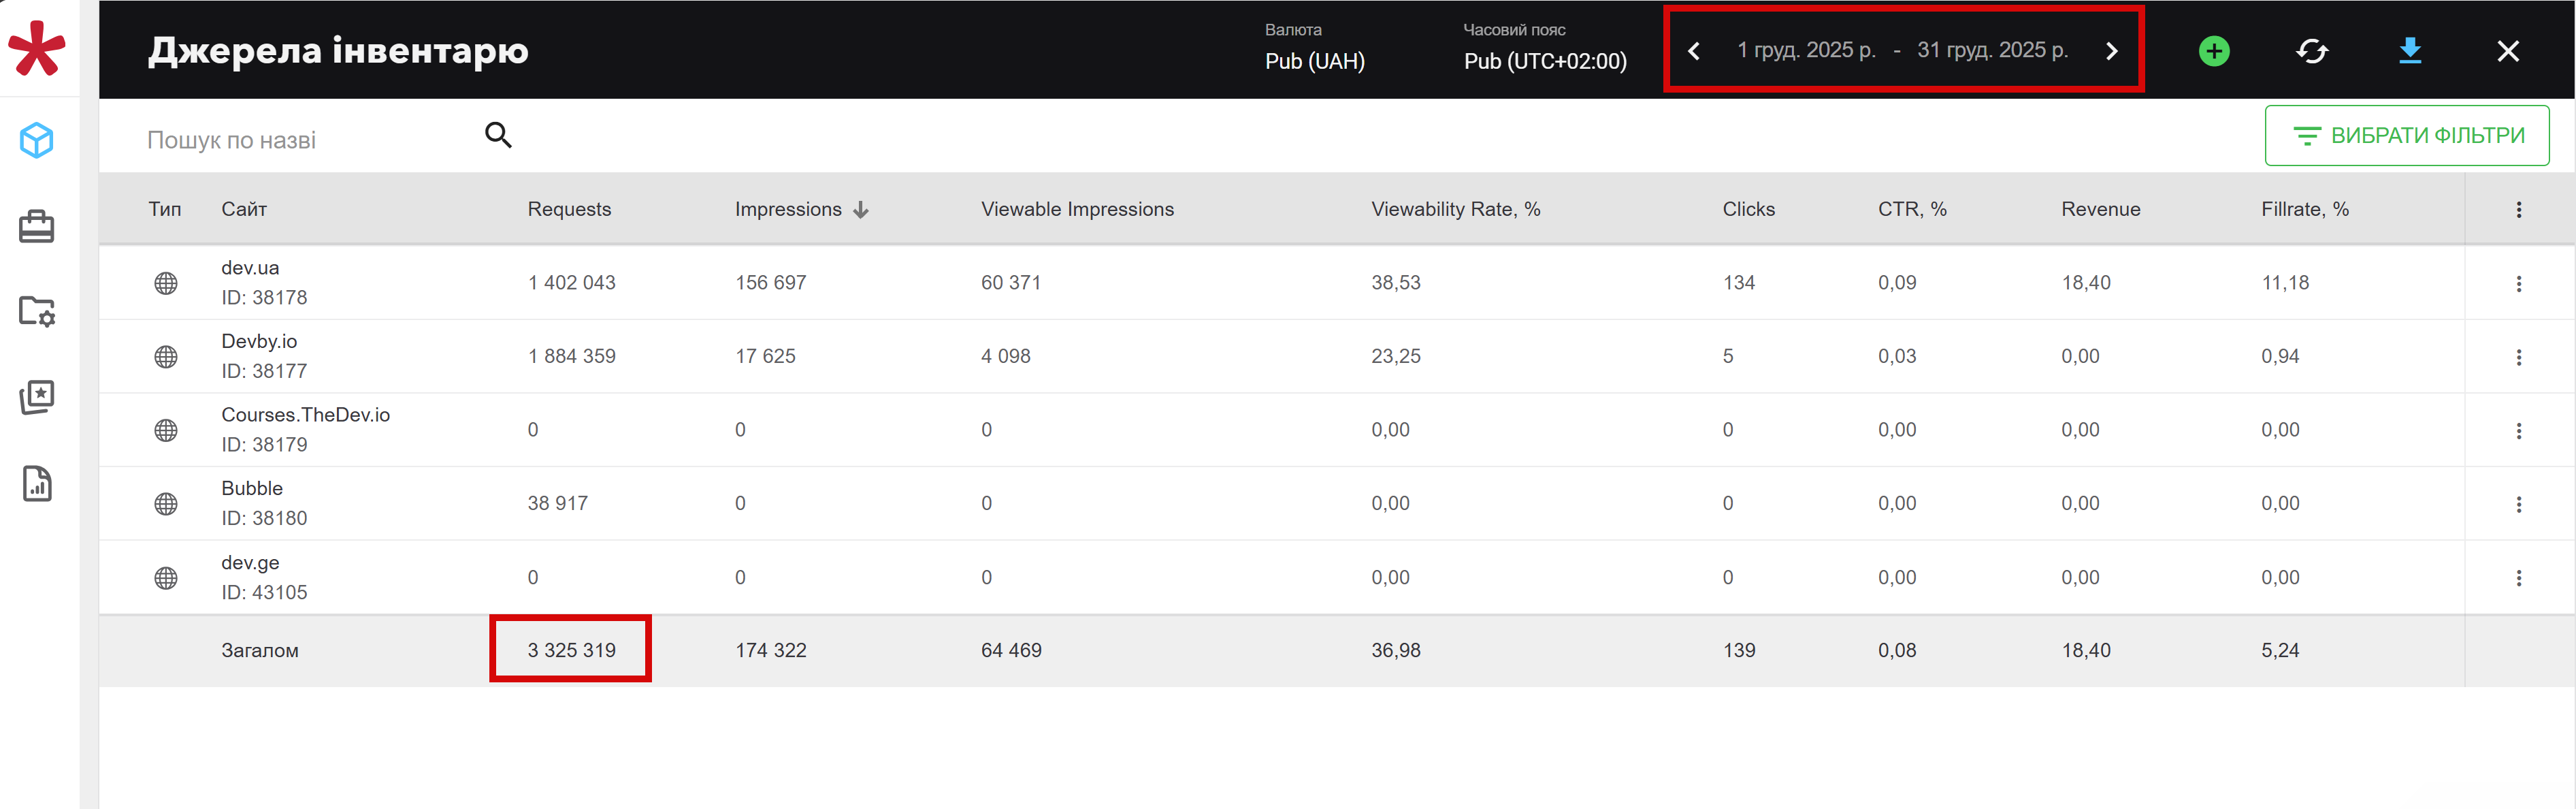Viewport: 2576px width, 809px height.
Task: Refresh data with the sync icon
Action: point(2311,51)
